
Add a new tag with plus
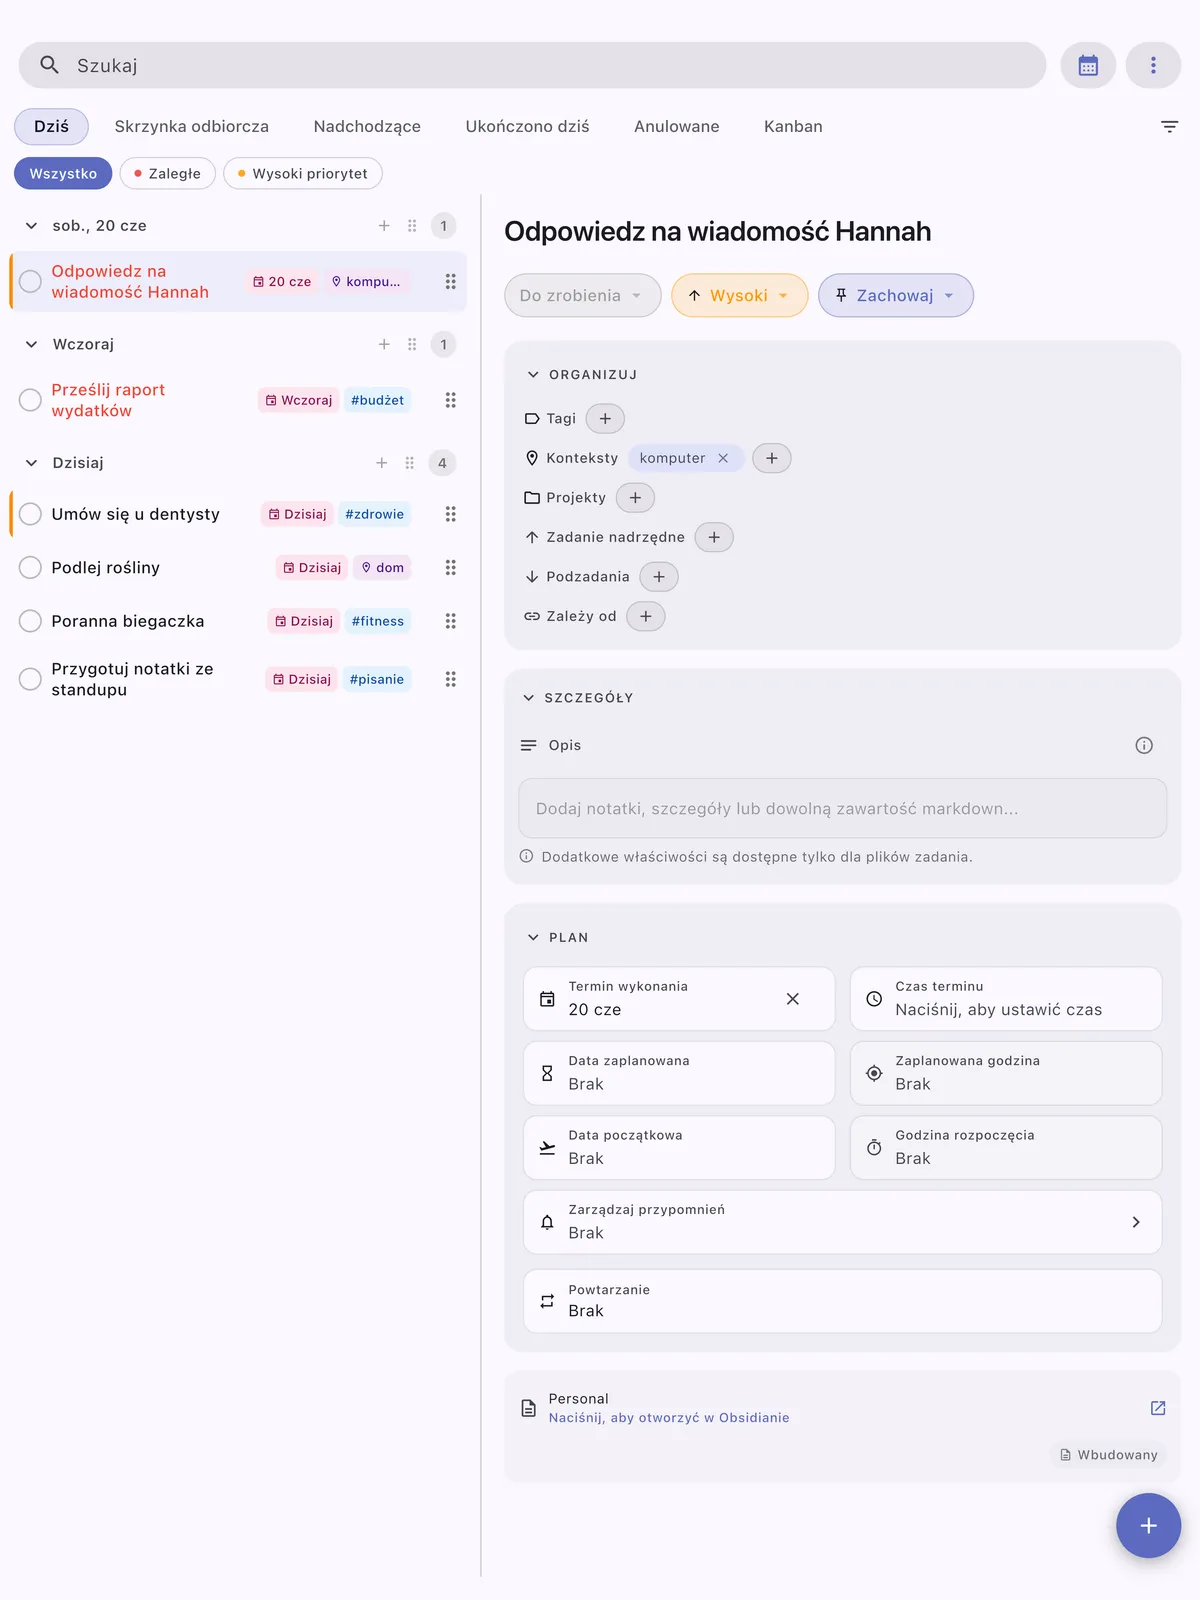[605, 418]
